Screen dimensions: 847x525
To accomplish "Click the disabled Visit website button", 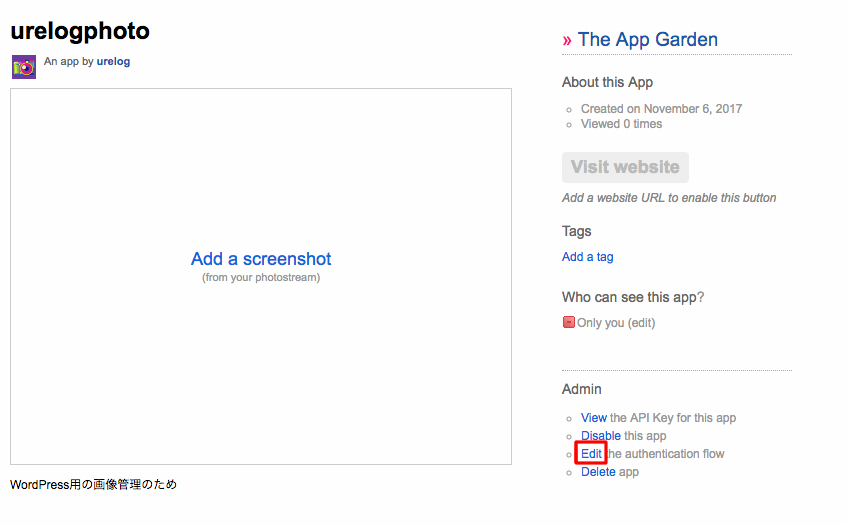I will pos(625,167).
